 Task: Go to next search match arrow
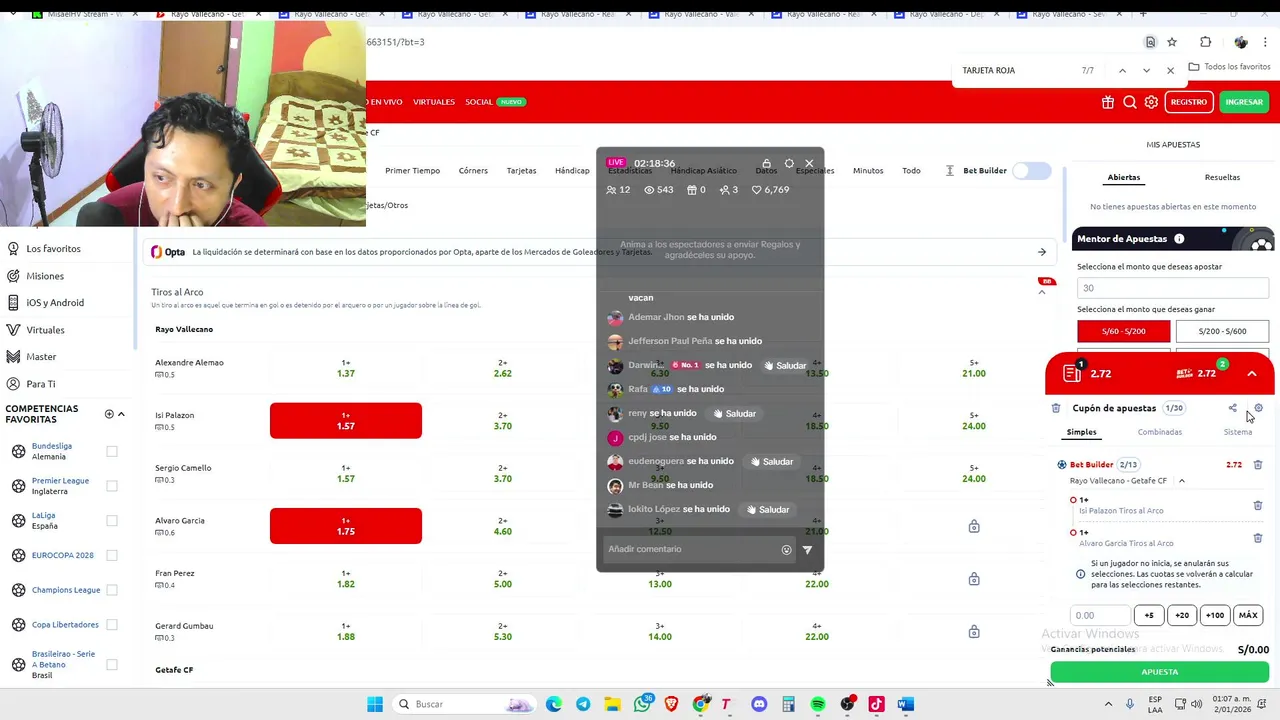coord(1146,71)
